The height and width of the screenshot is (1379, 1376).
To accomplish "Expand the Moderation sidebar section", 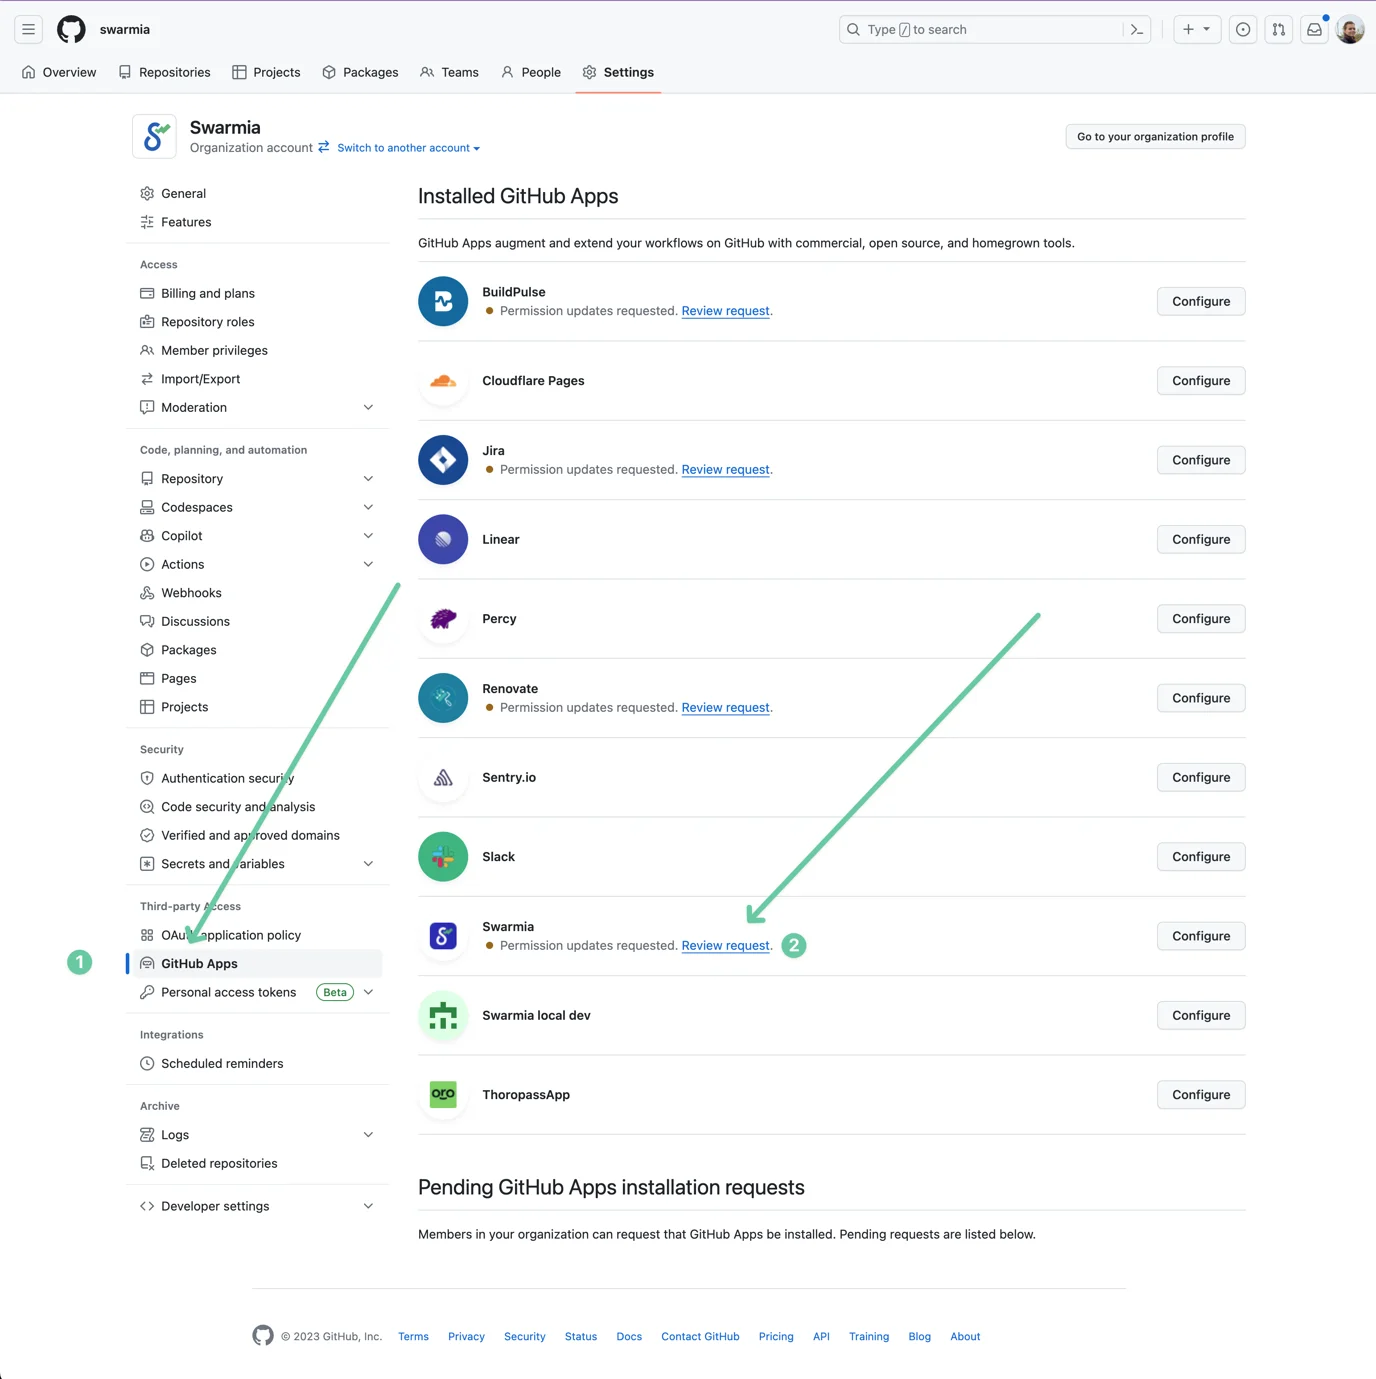I will (368, 408).
